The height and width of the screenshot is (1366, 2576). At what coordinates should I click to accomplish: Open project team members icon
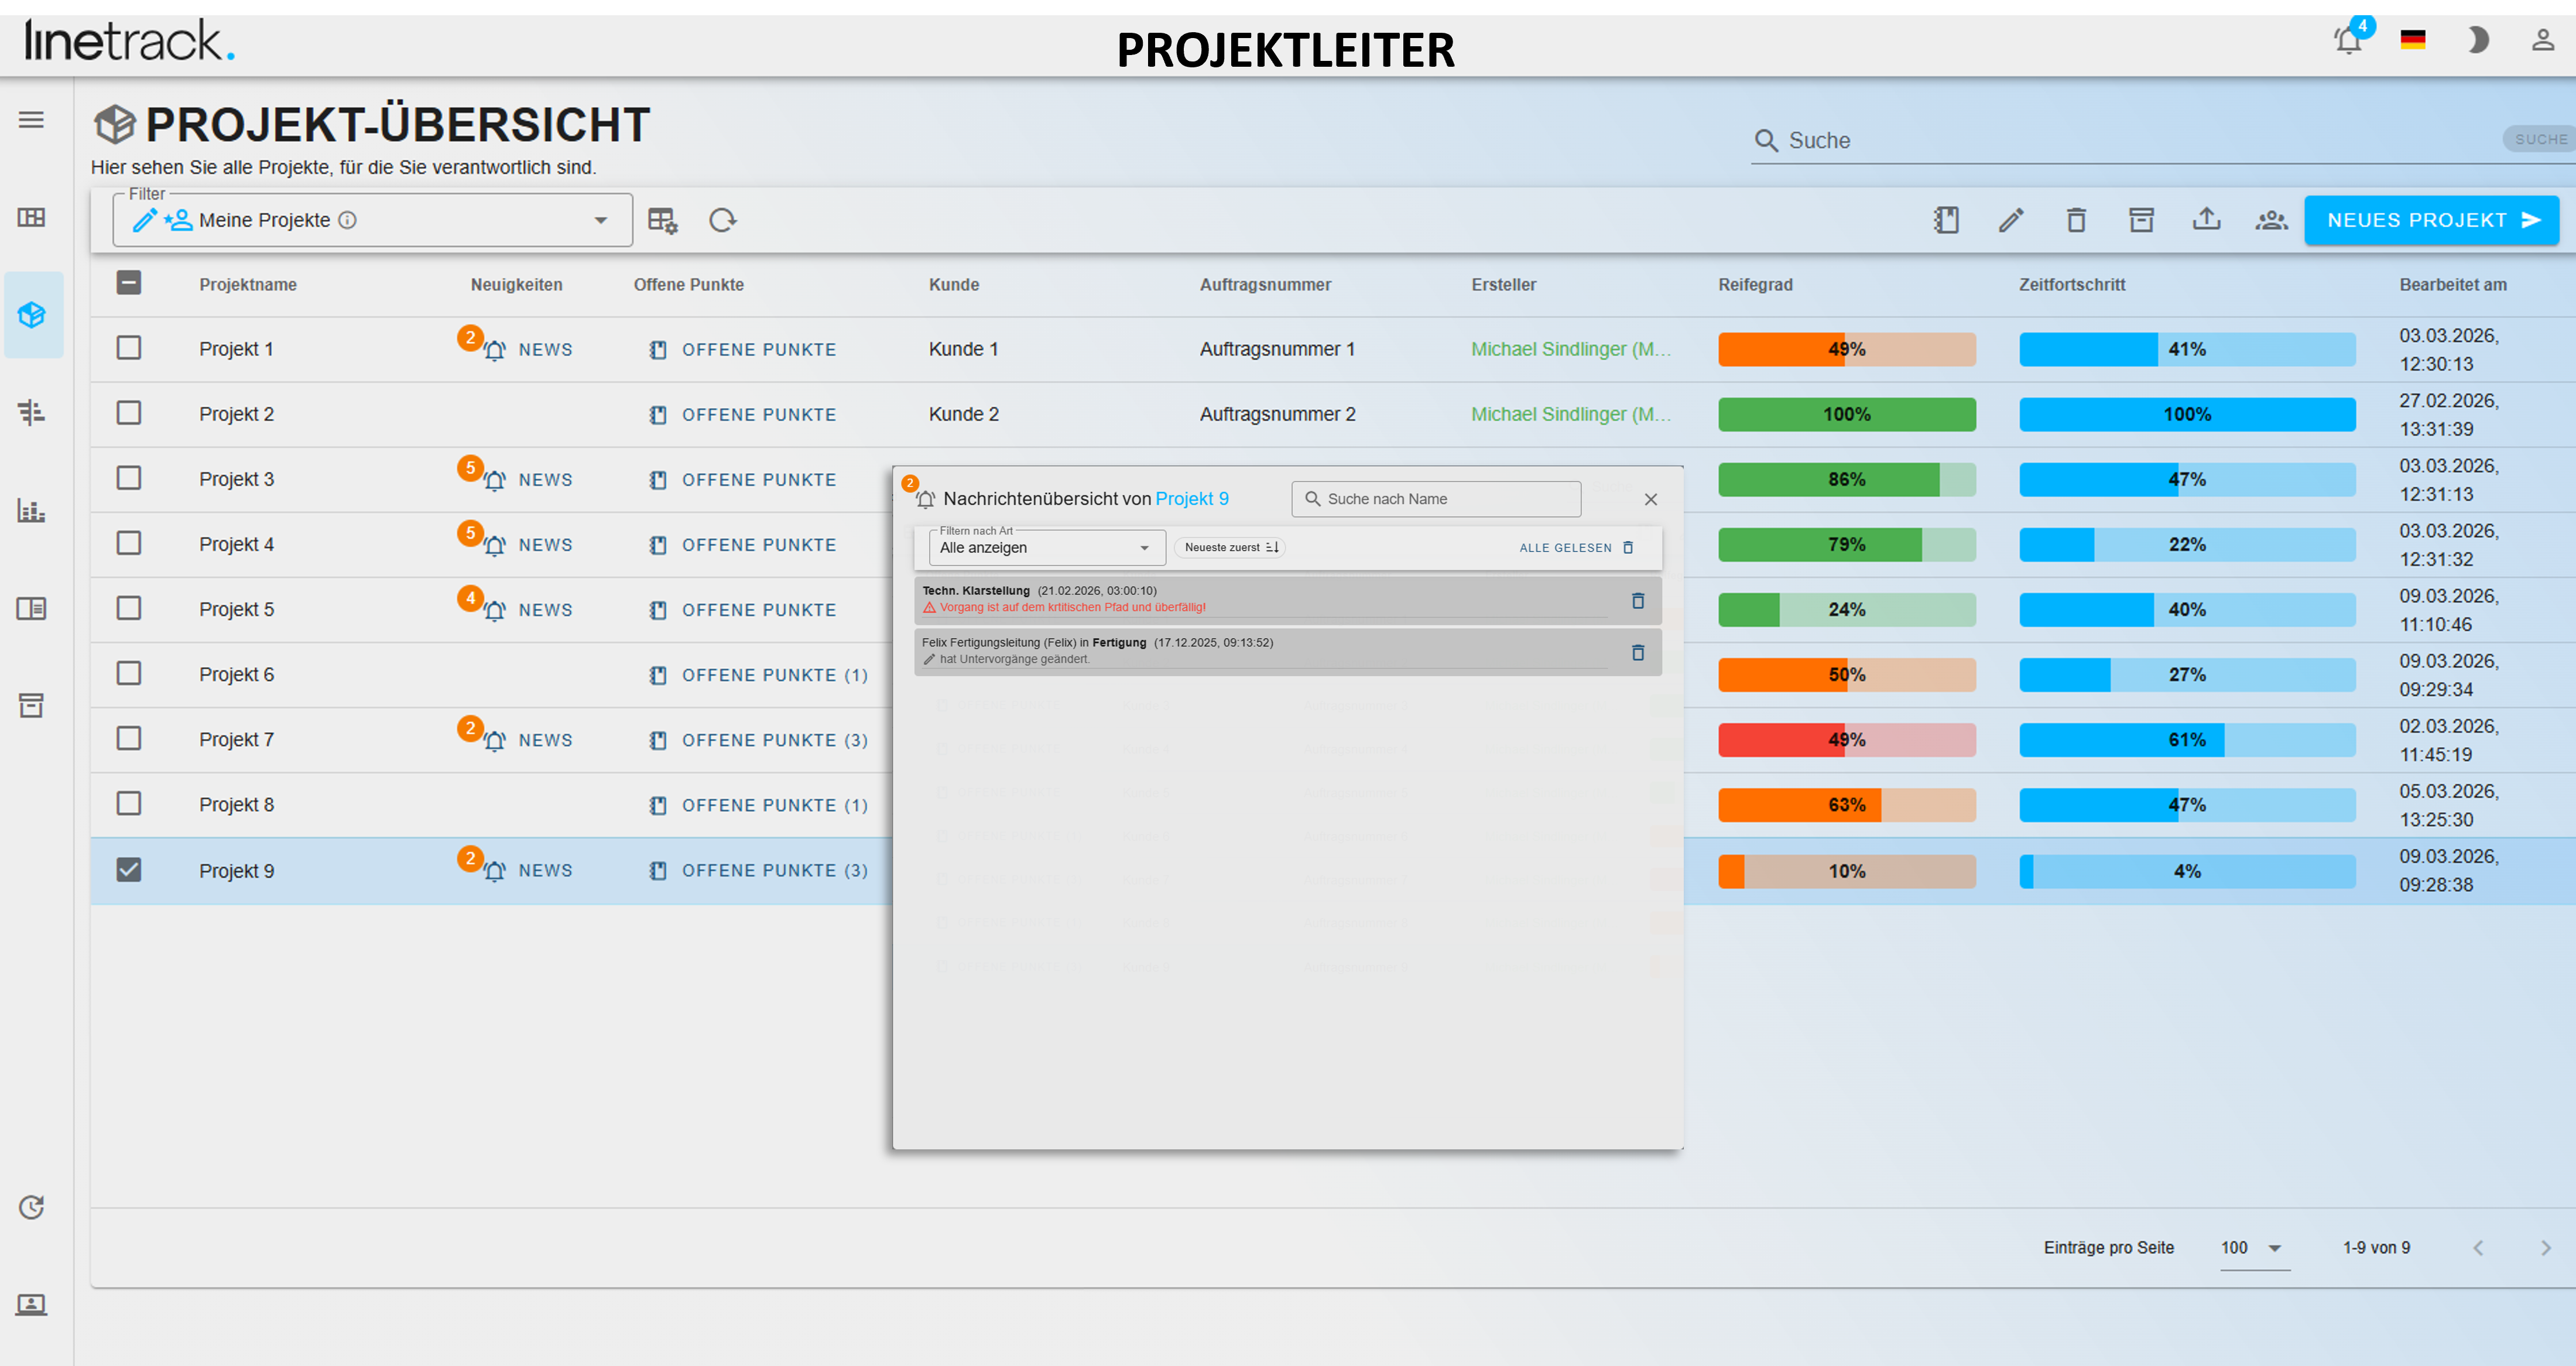(2271, 220)
